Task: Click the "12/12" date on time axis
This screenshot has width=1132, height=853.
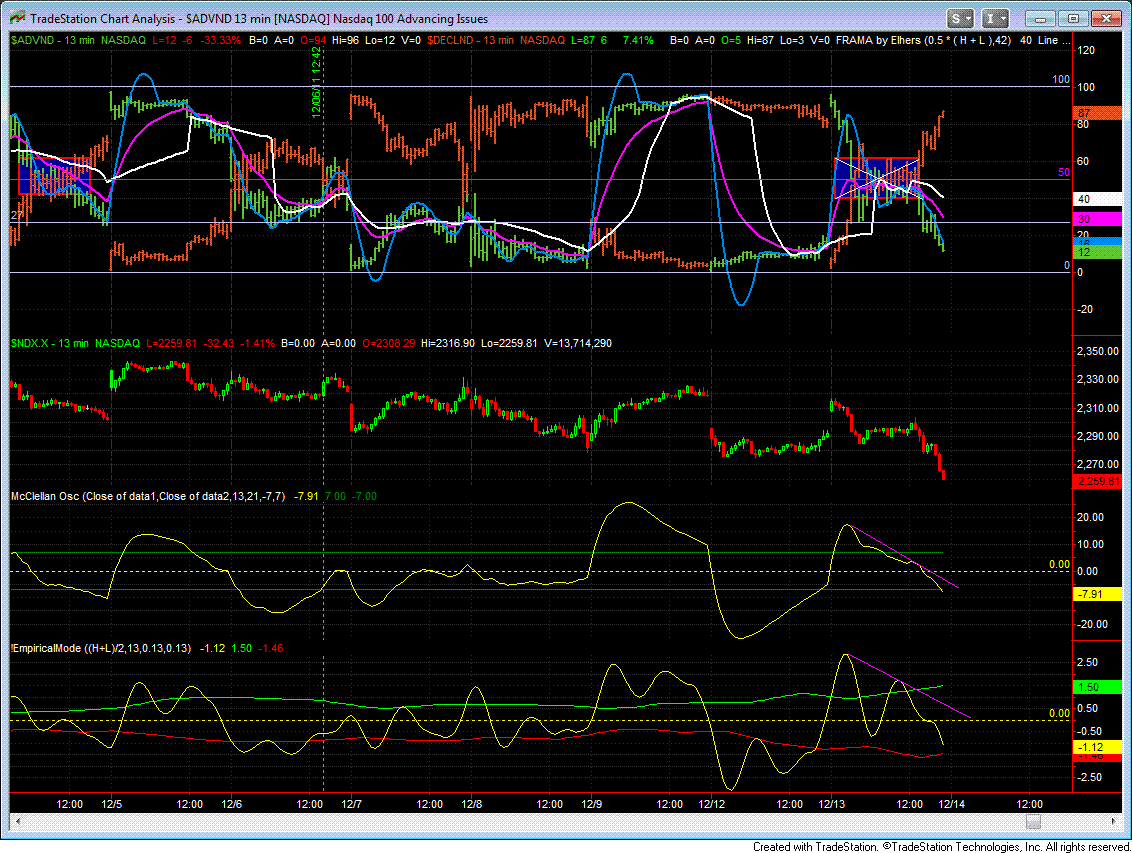Action: coord(711,804)
